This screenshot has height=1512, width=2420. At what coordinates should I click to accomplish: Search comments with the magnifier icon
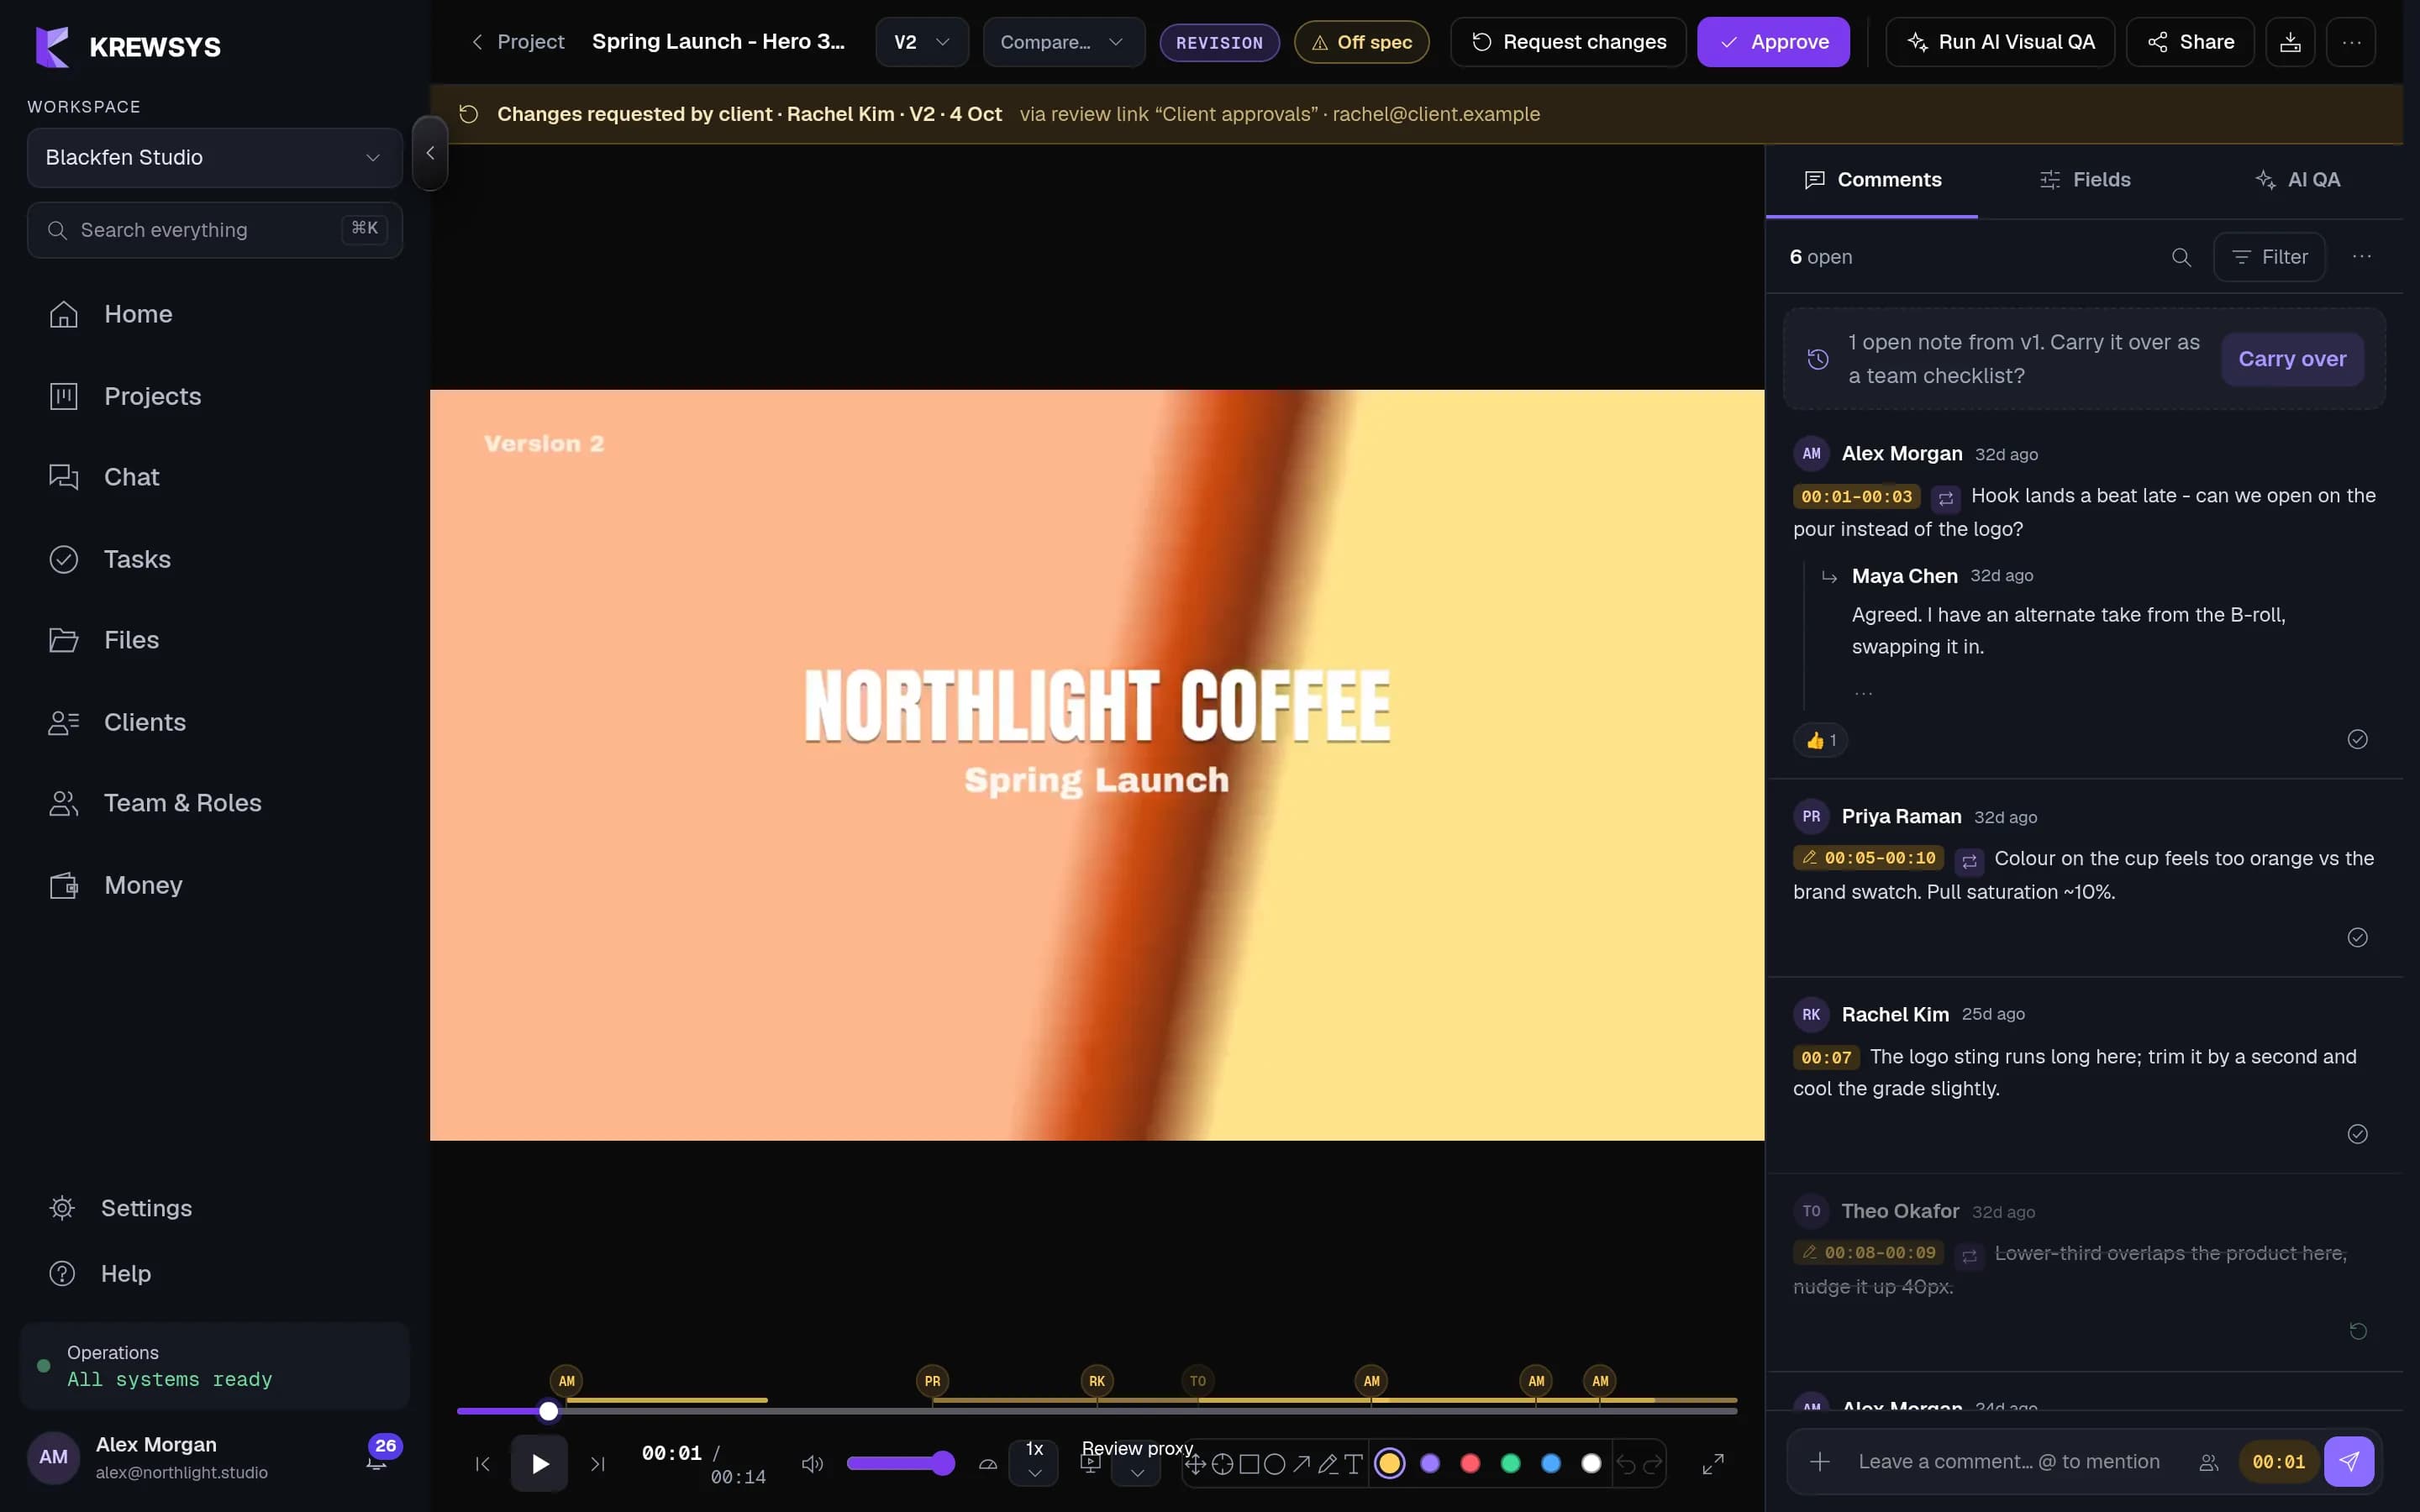[x=2181, y=257]
